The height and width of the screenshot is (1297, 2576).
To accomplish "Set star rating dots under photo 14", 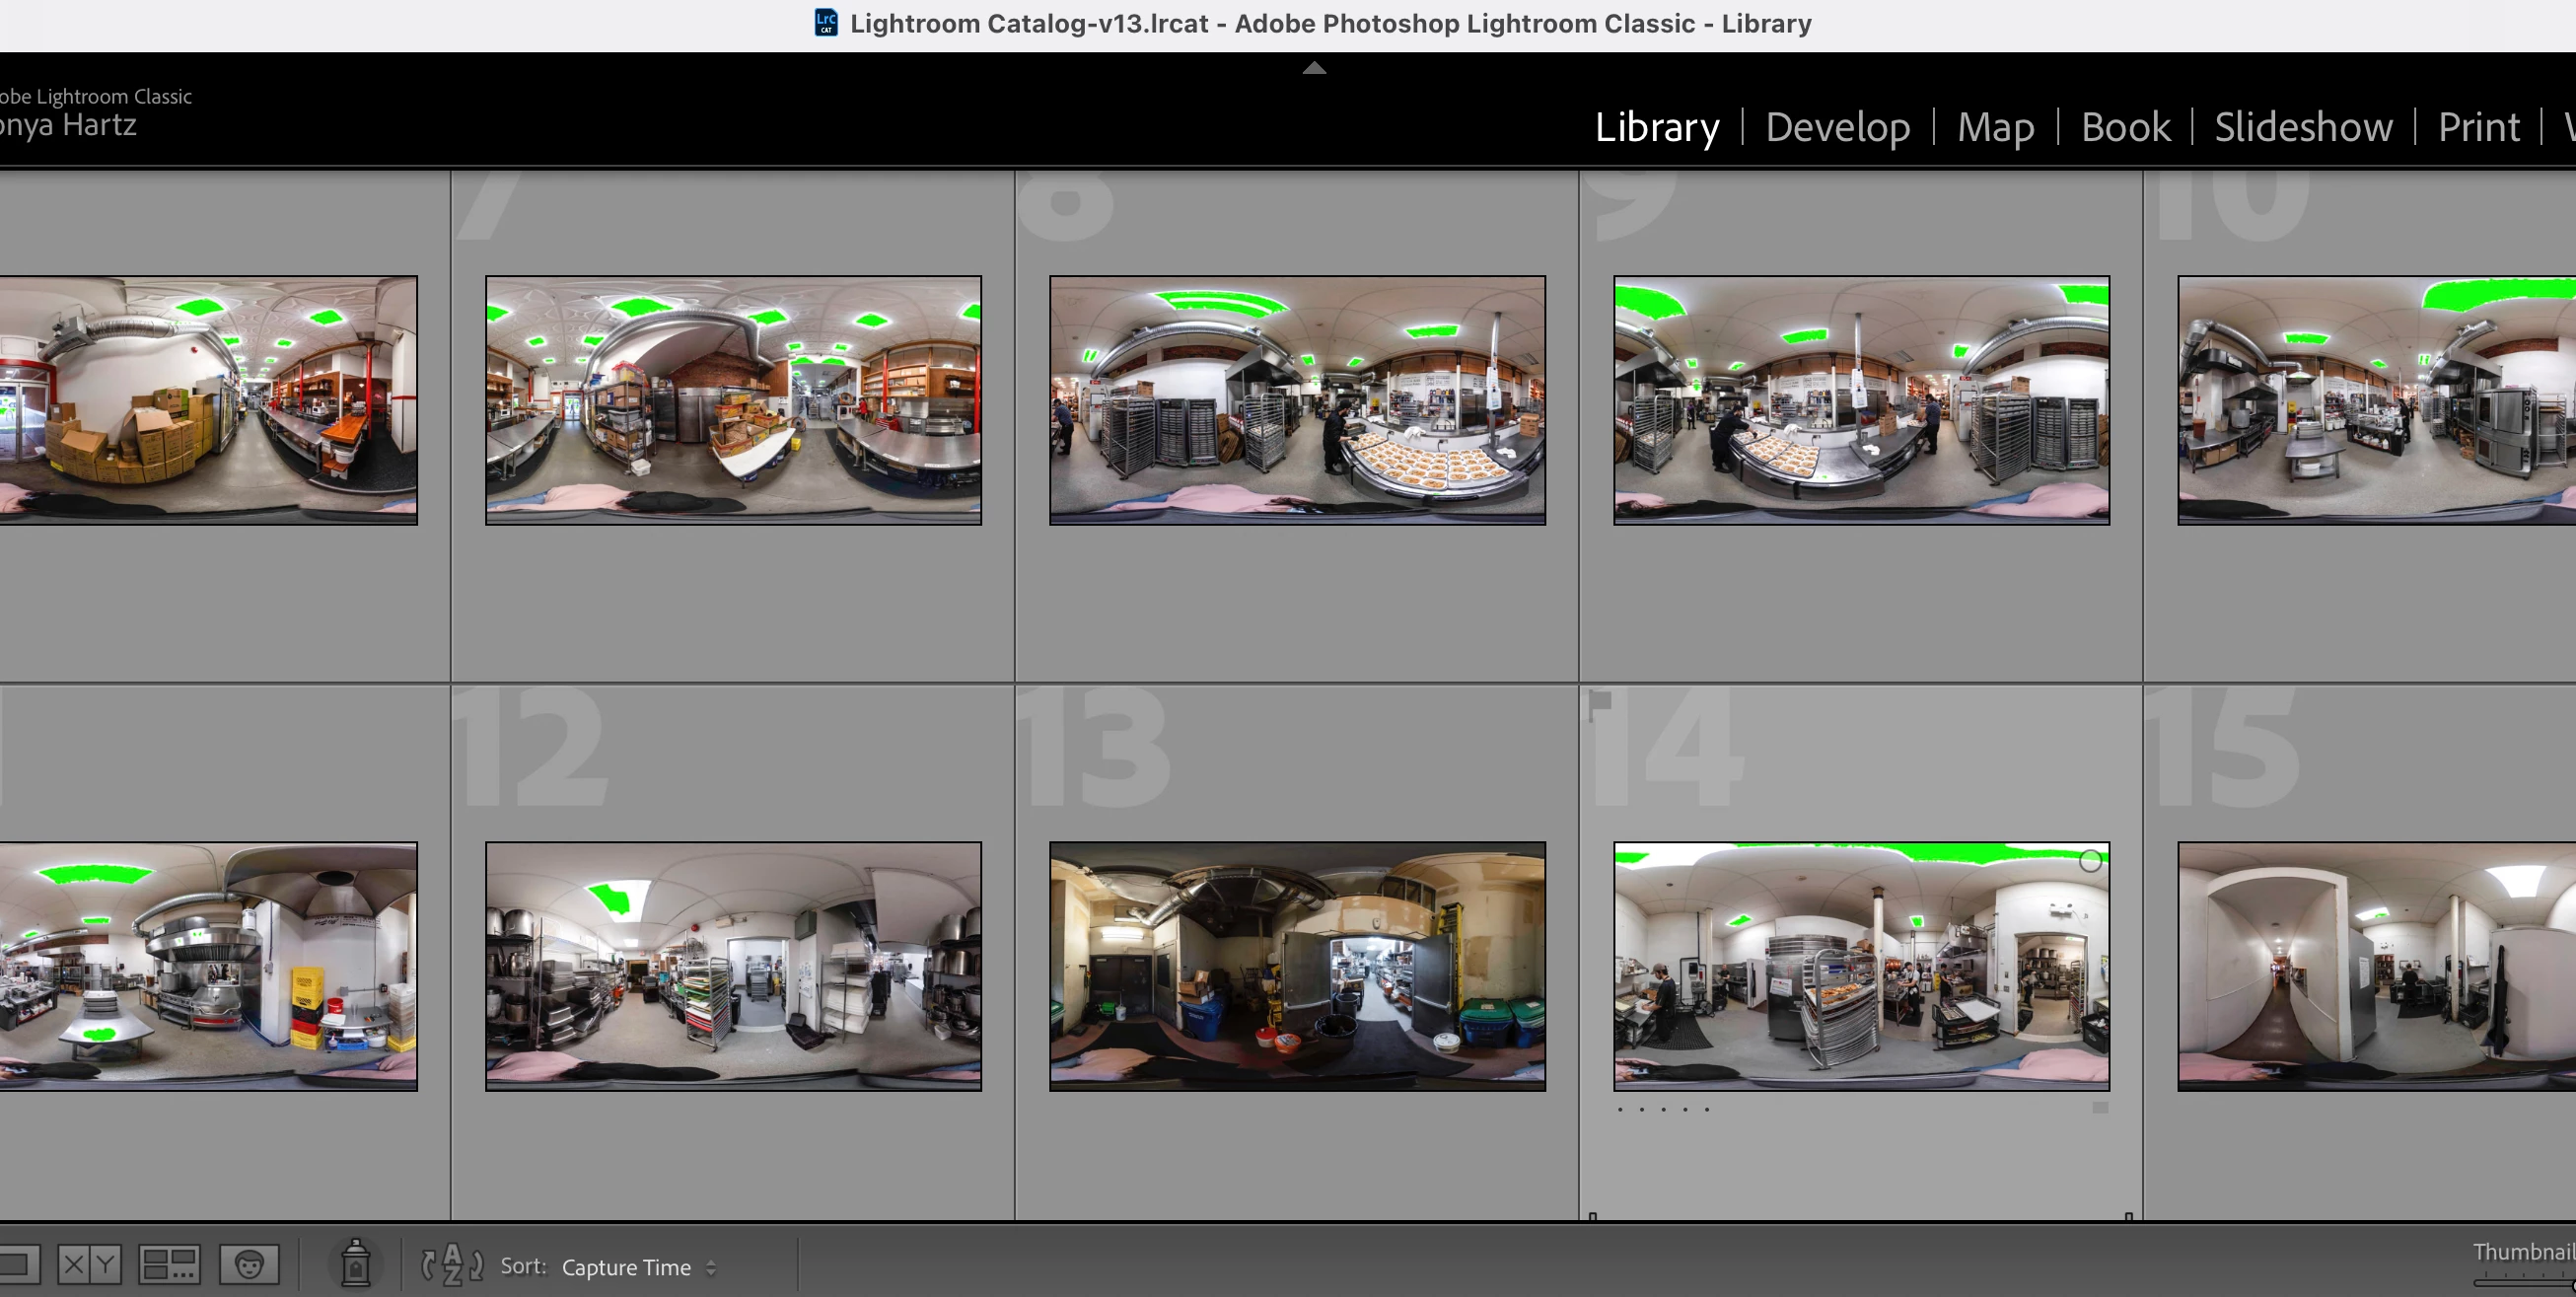I will 1663,1109.
